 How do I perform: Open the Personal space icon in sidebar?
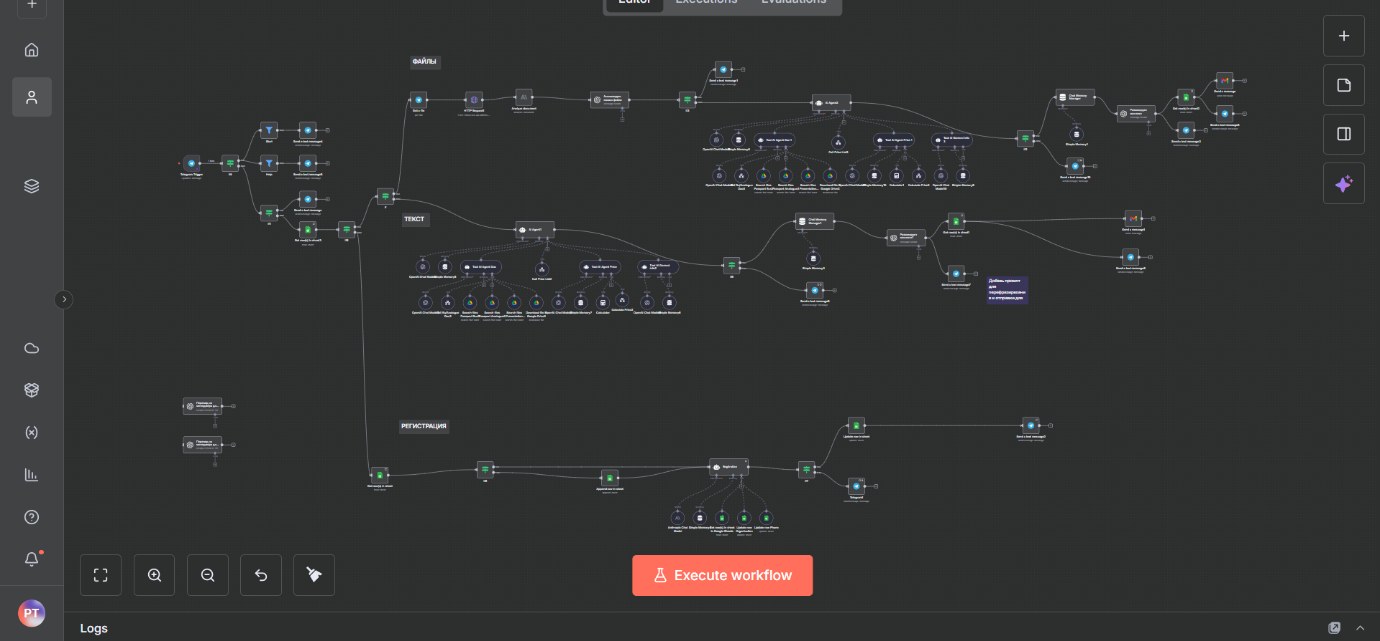[31, 97]
